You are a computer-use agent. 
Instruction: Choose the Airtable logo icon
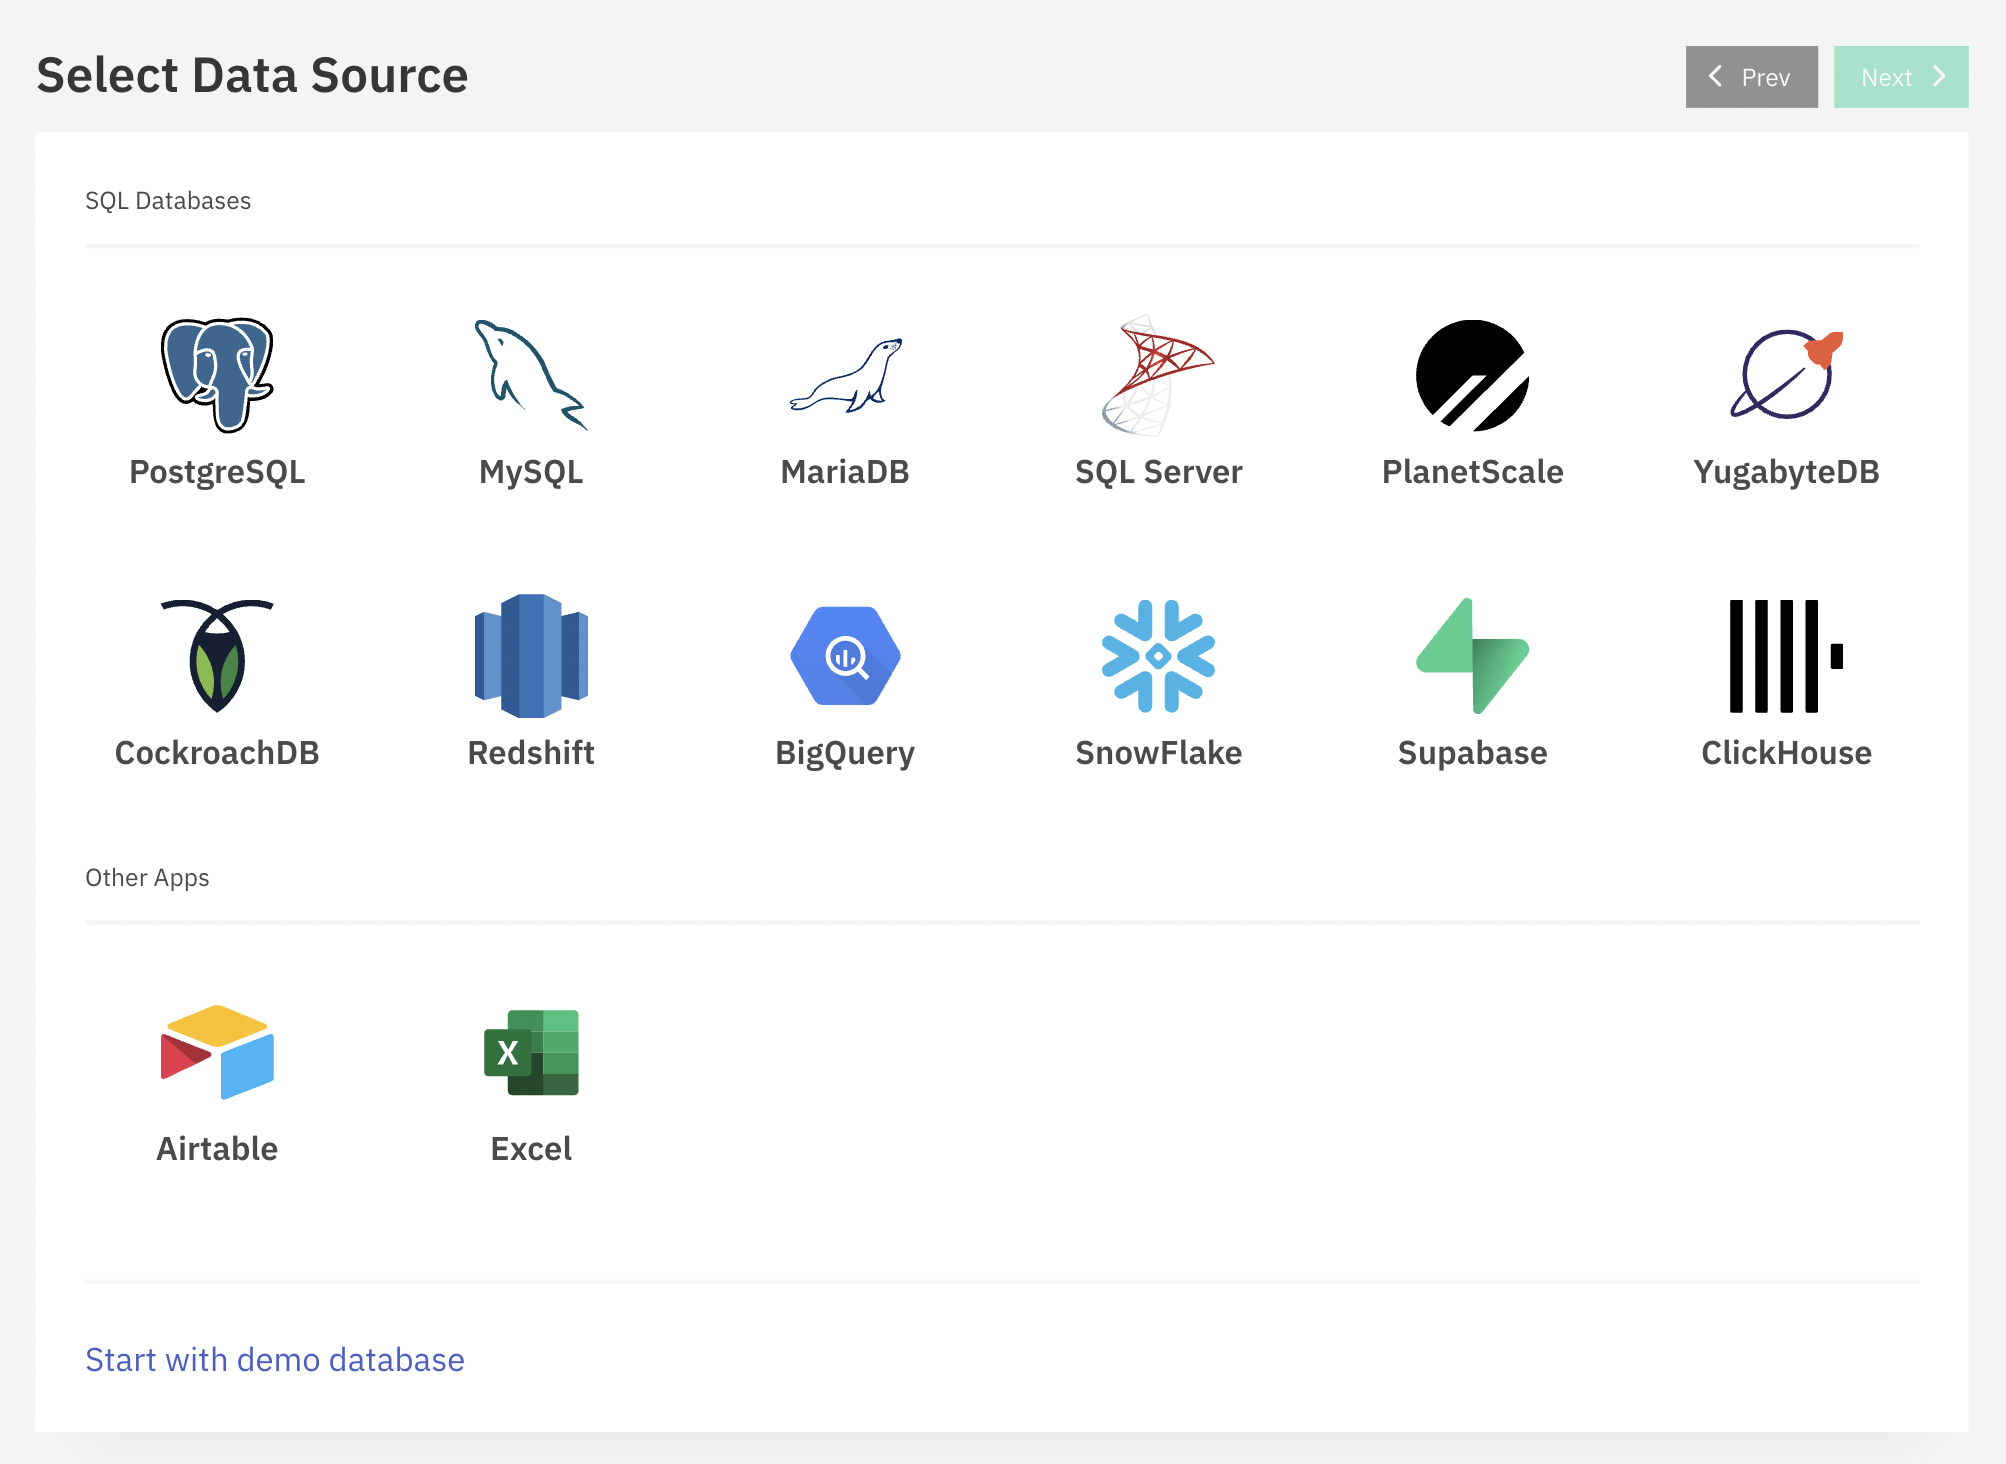pos(217,1052)
